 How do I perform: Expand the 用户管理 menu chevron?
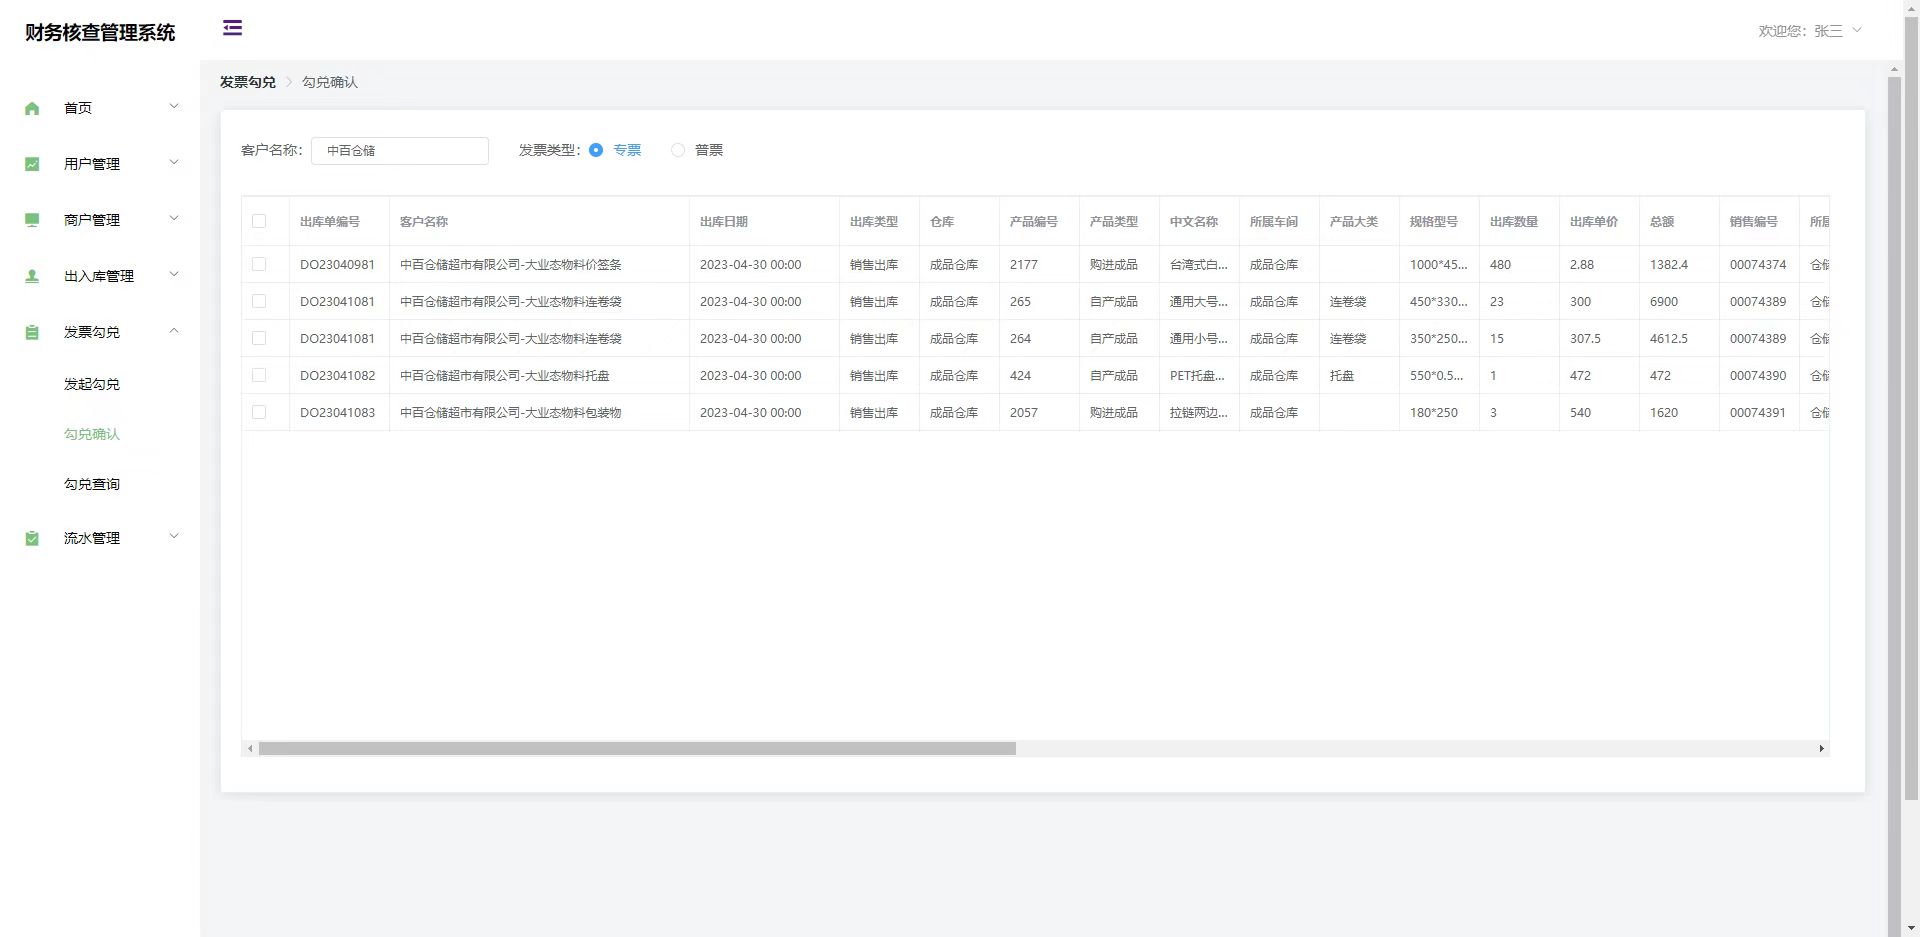point(174,162)
